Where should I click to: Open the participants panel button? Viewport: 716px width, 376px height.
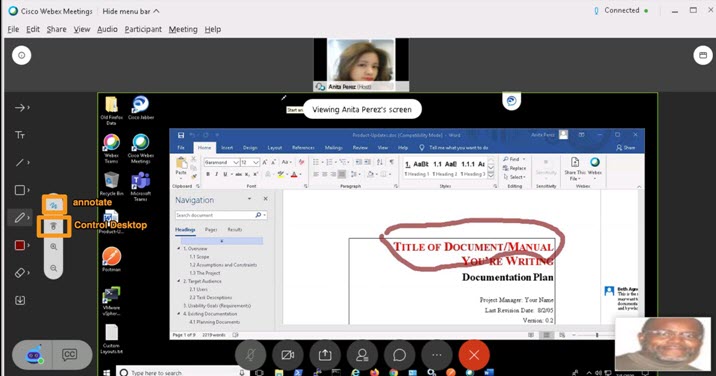[x=362, y=355]
